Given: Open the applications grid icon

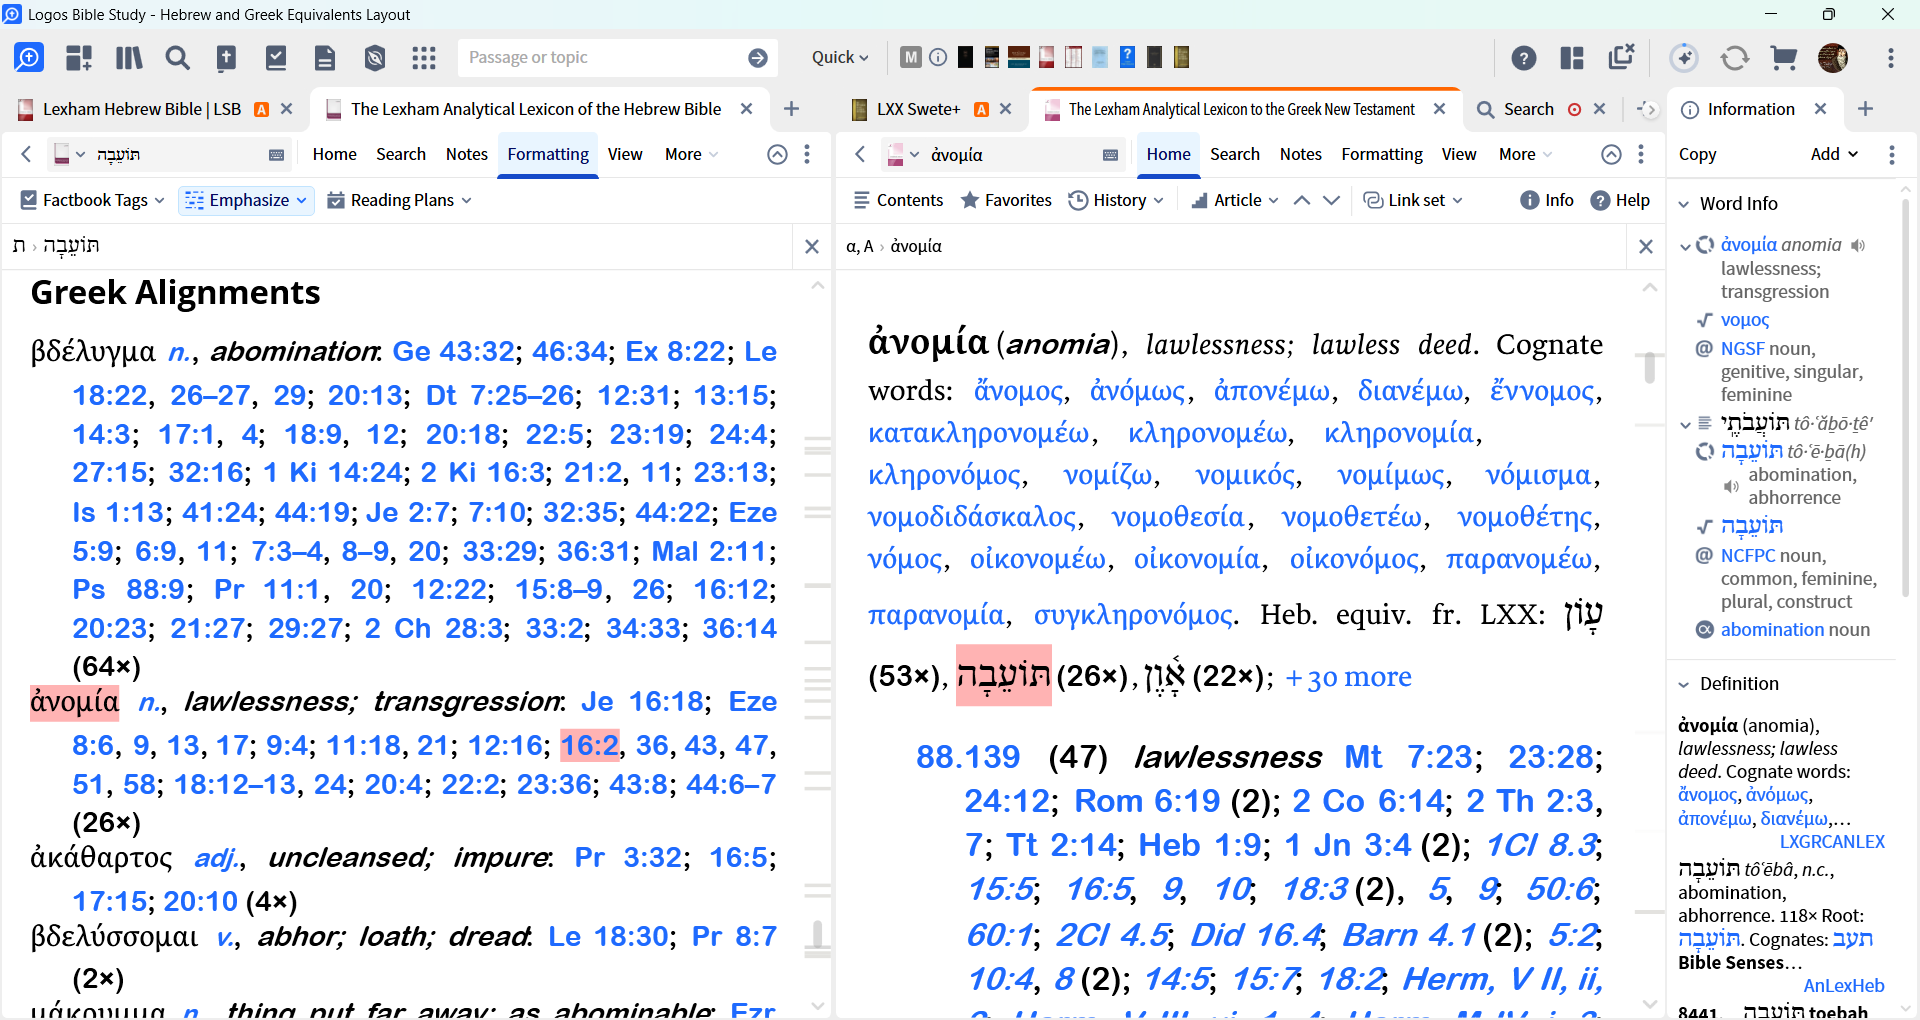Looking at the screenshot, I should 424,58.
